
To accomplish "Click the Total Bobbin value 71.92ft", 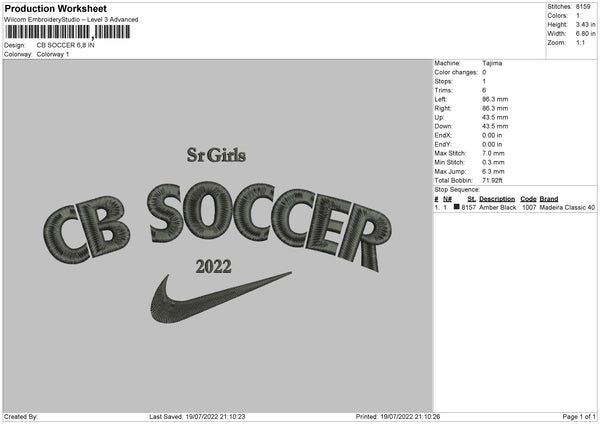I will tap(492, 181).
